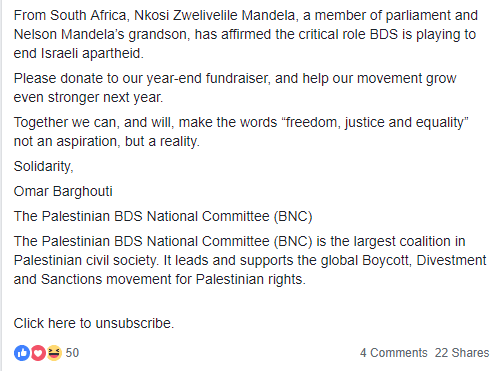The height and width of the screenshot is (371, 501).
Task: Open the 4 Comments link
Action: (394, 353)
